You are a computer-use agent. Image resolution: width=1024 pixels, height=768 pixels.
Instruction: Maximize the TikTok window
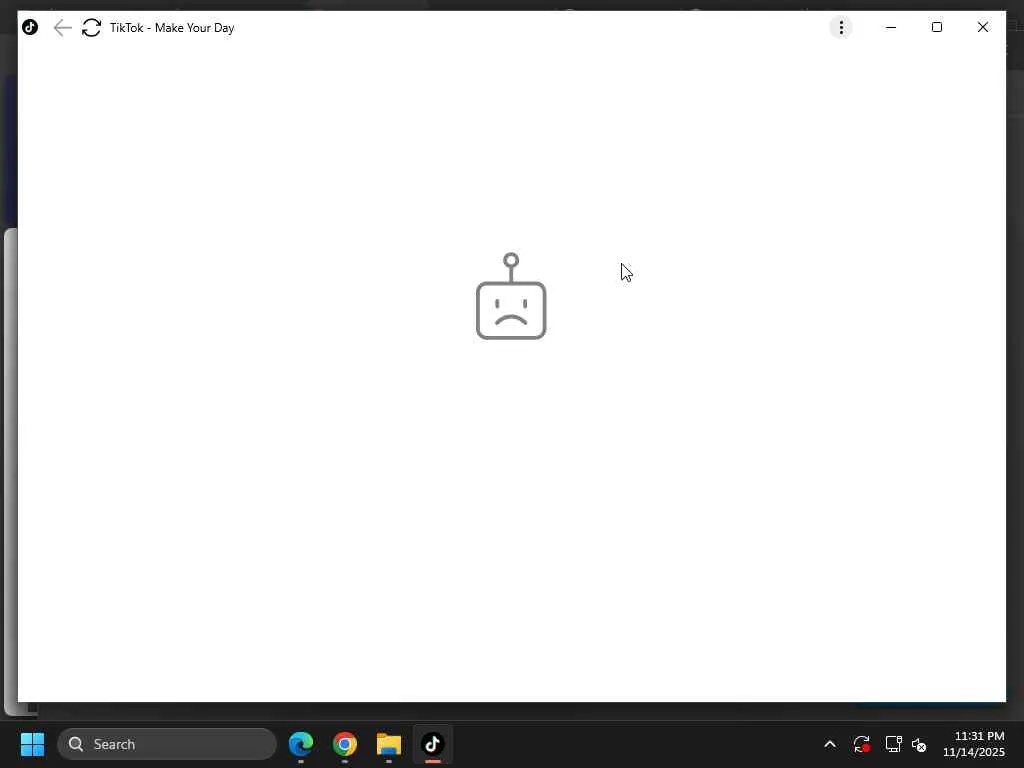click(x=936, y=27)
